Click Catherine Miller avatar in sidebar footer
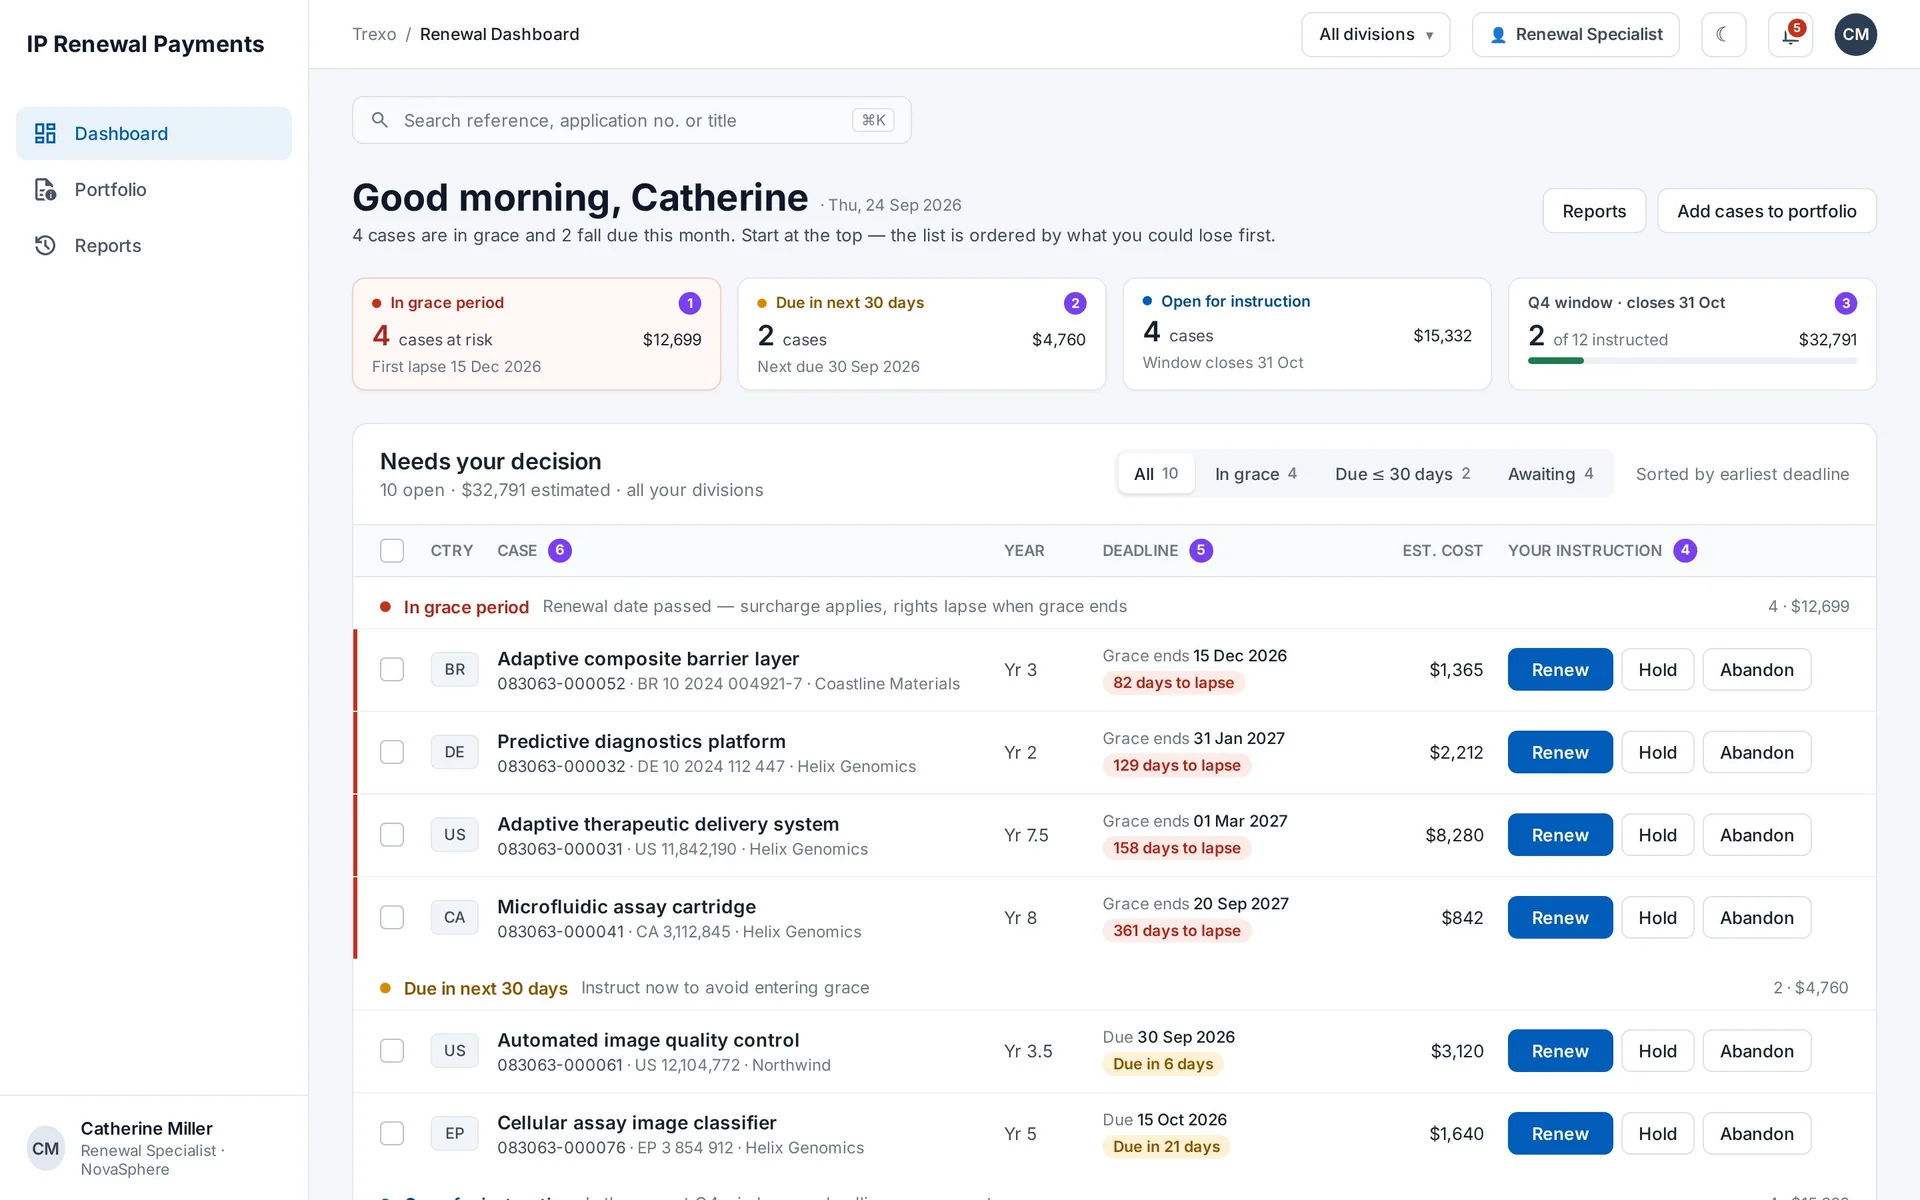The height and width of the screenshot is (1200, 1920). click(46, 1148)
